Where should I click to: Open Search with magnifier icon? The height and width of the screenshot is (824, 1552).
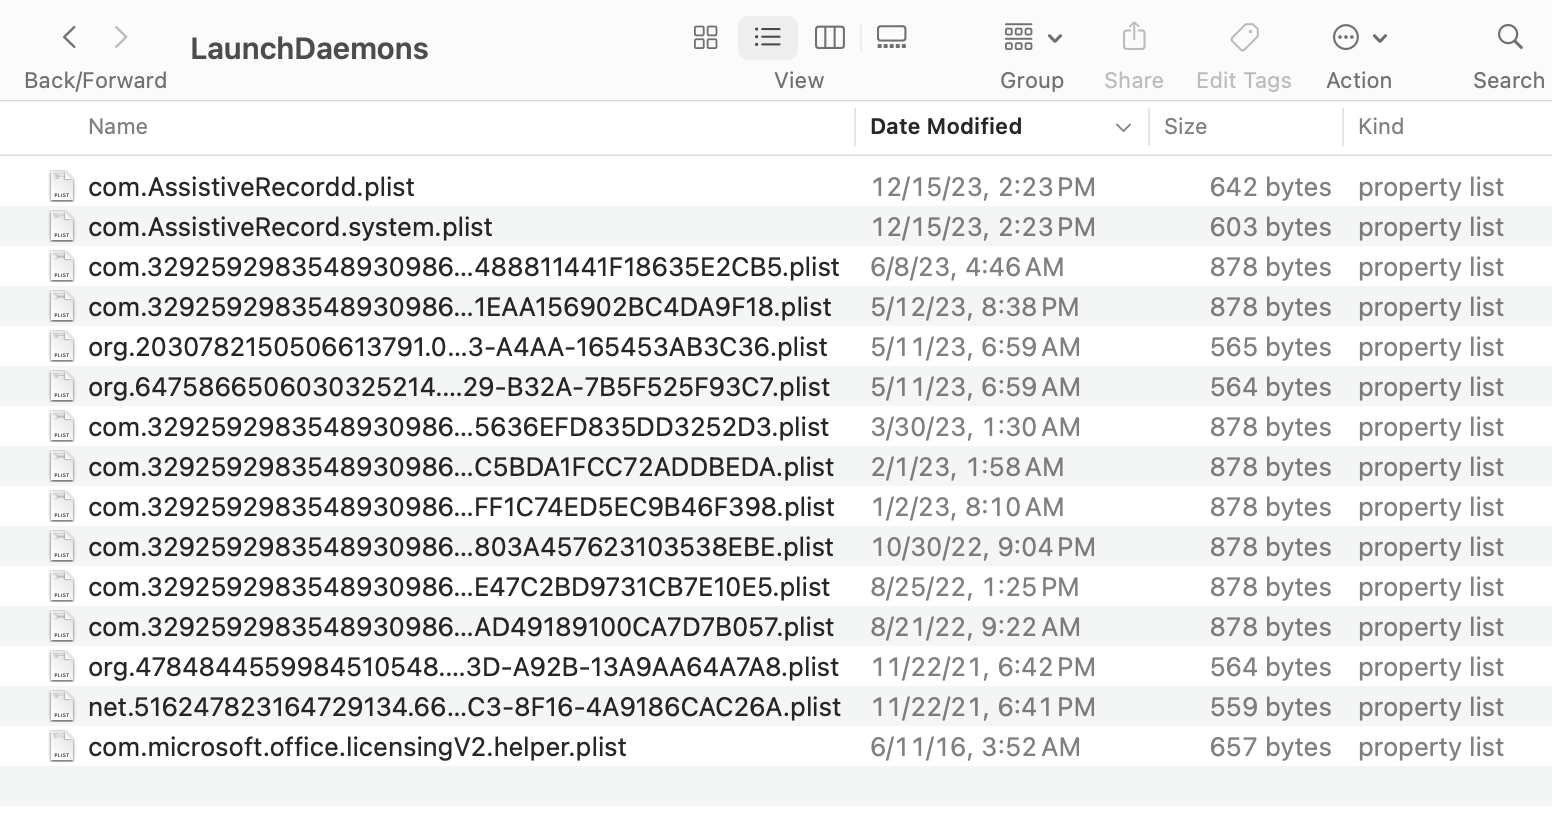tap(1509, 38)
